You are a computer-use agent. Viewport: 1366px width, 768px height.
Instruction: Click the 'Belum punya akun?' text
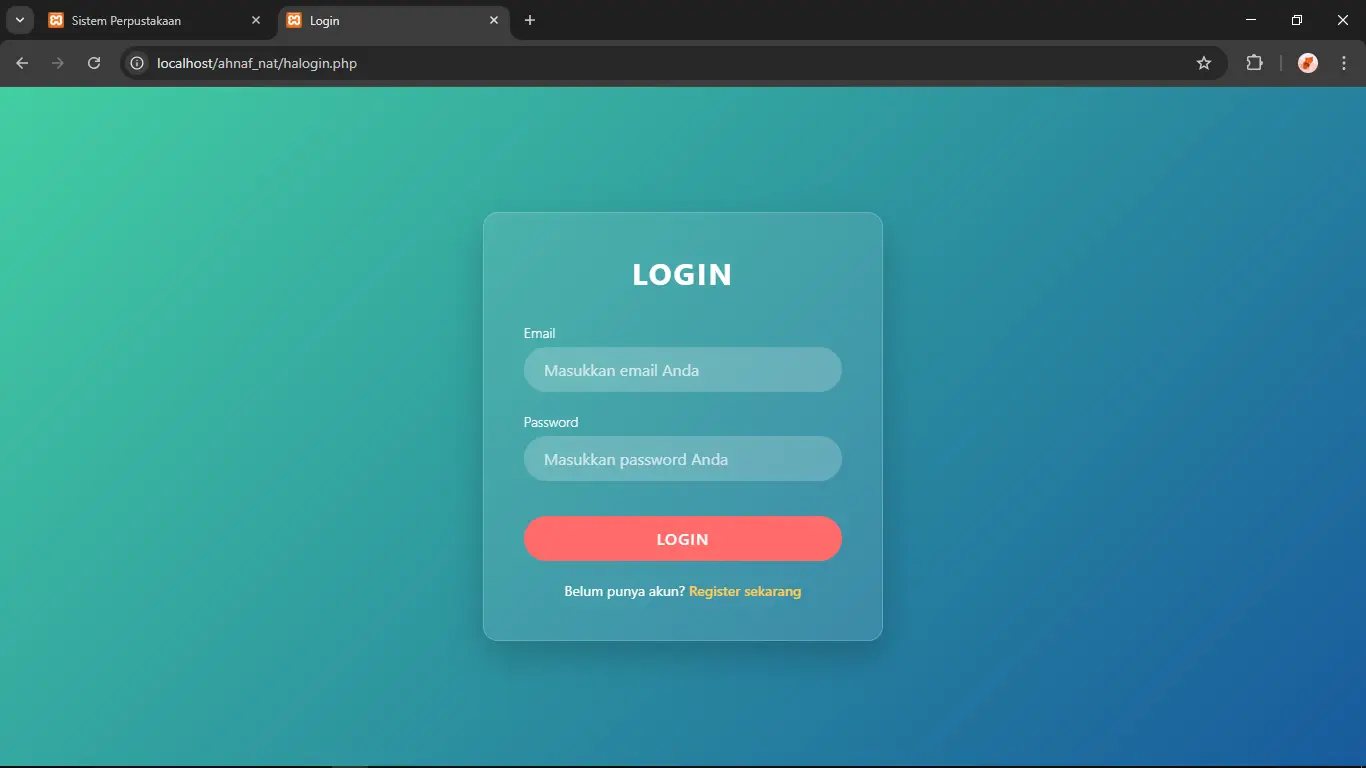pos(625,591)
